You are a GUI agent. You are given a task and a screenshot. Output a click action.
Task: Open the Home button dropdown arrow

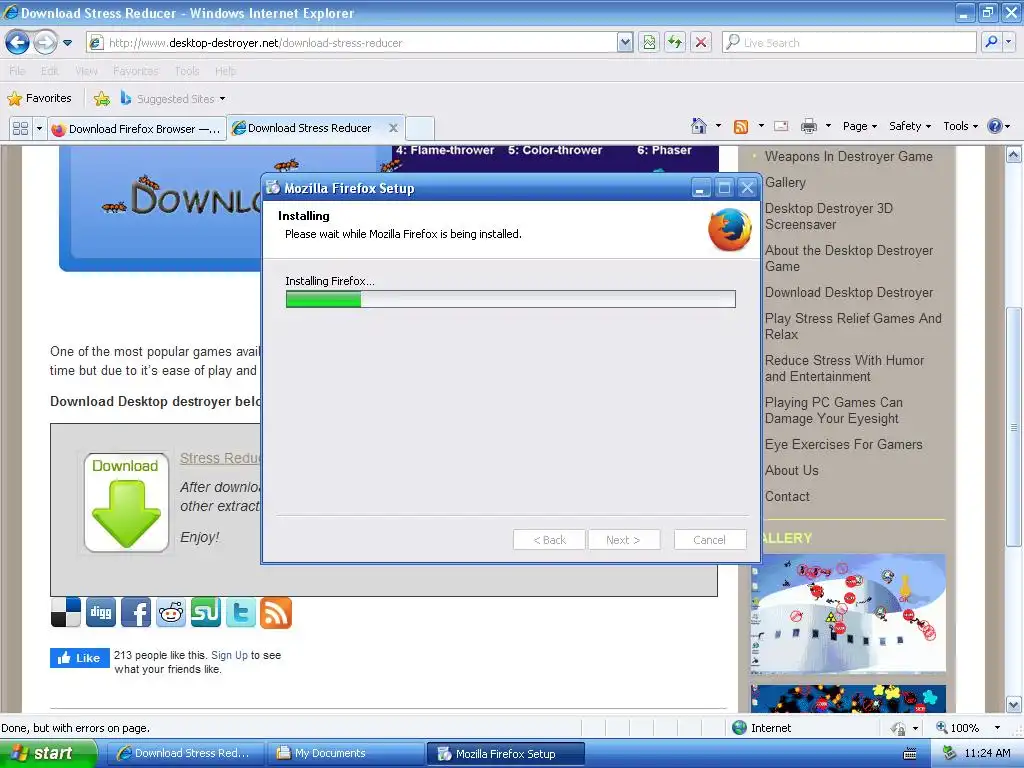pyautogui.click(x=718, y=126)
